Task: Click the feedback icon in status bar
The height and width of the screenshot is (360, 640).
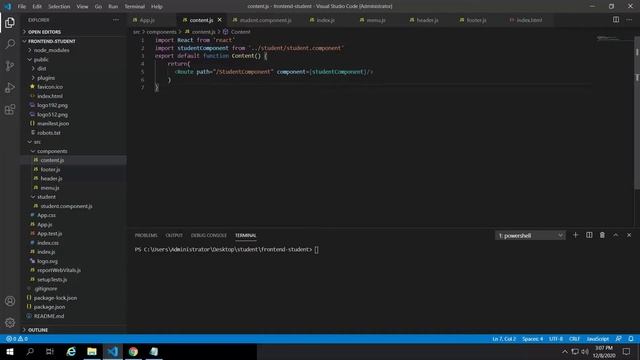Action: [619, 339]
